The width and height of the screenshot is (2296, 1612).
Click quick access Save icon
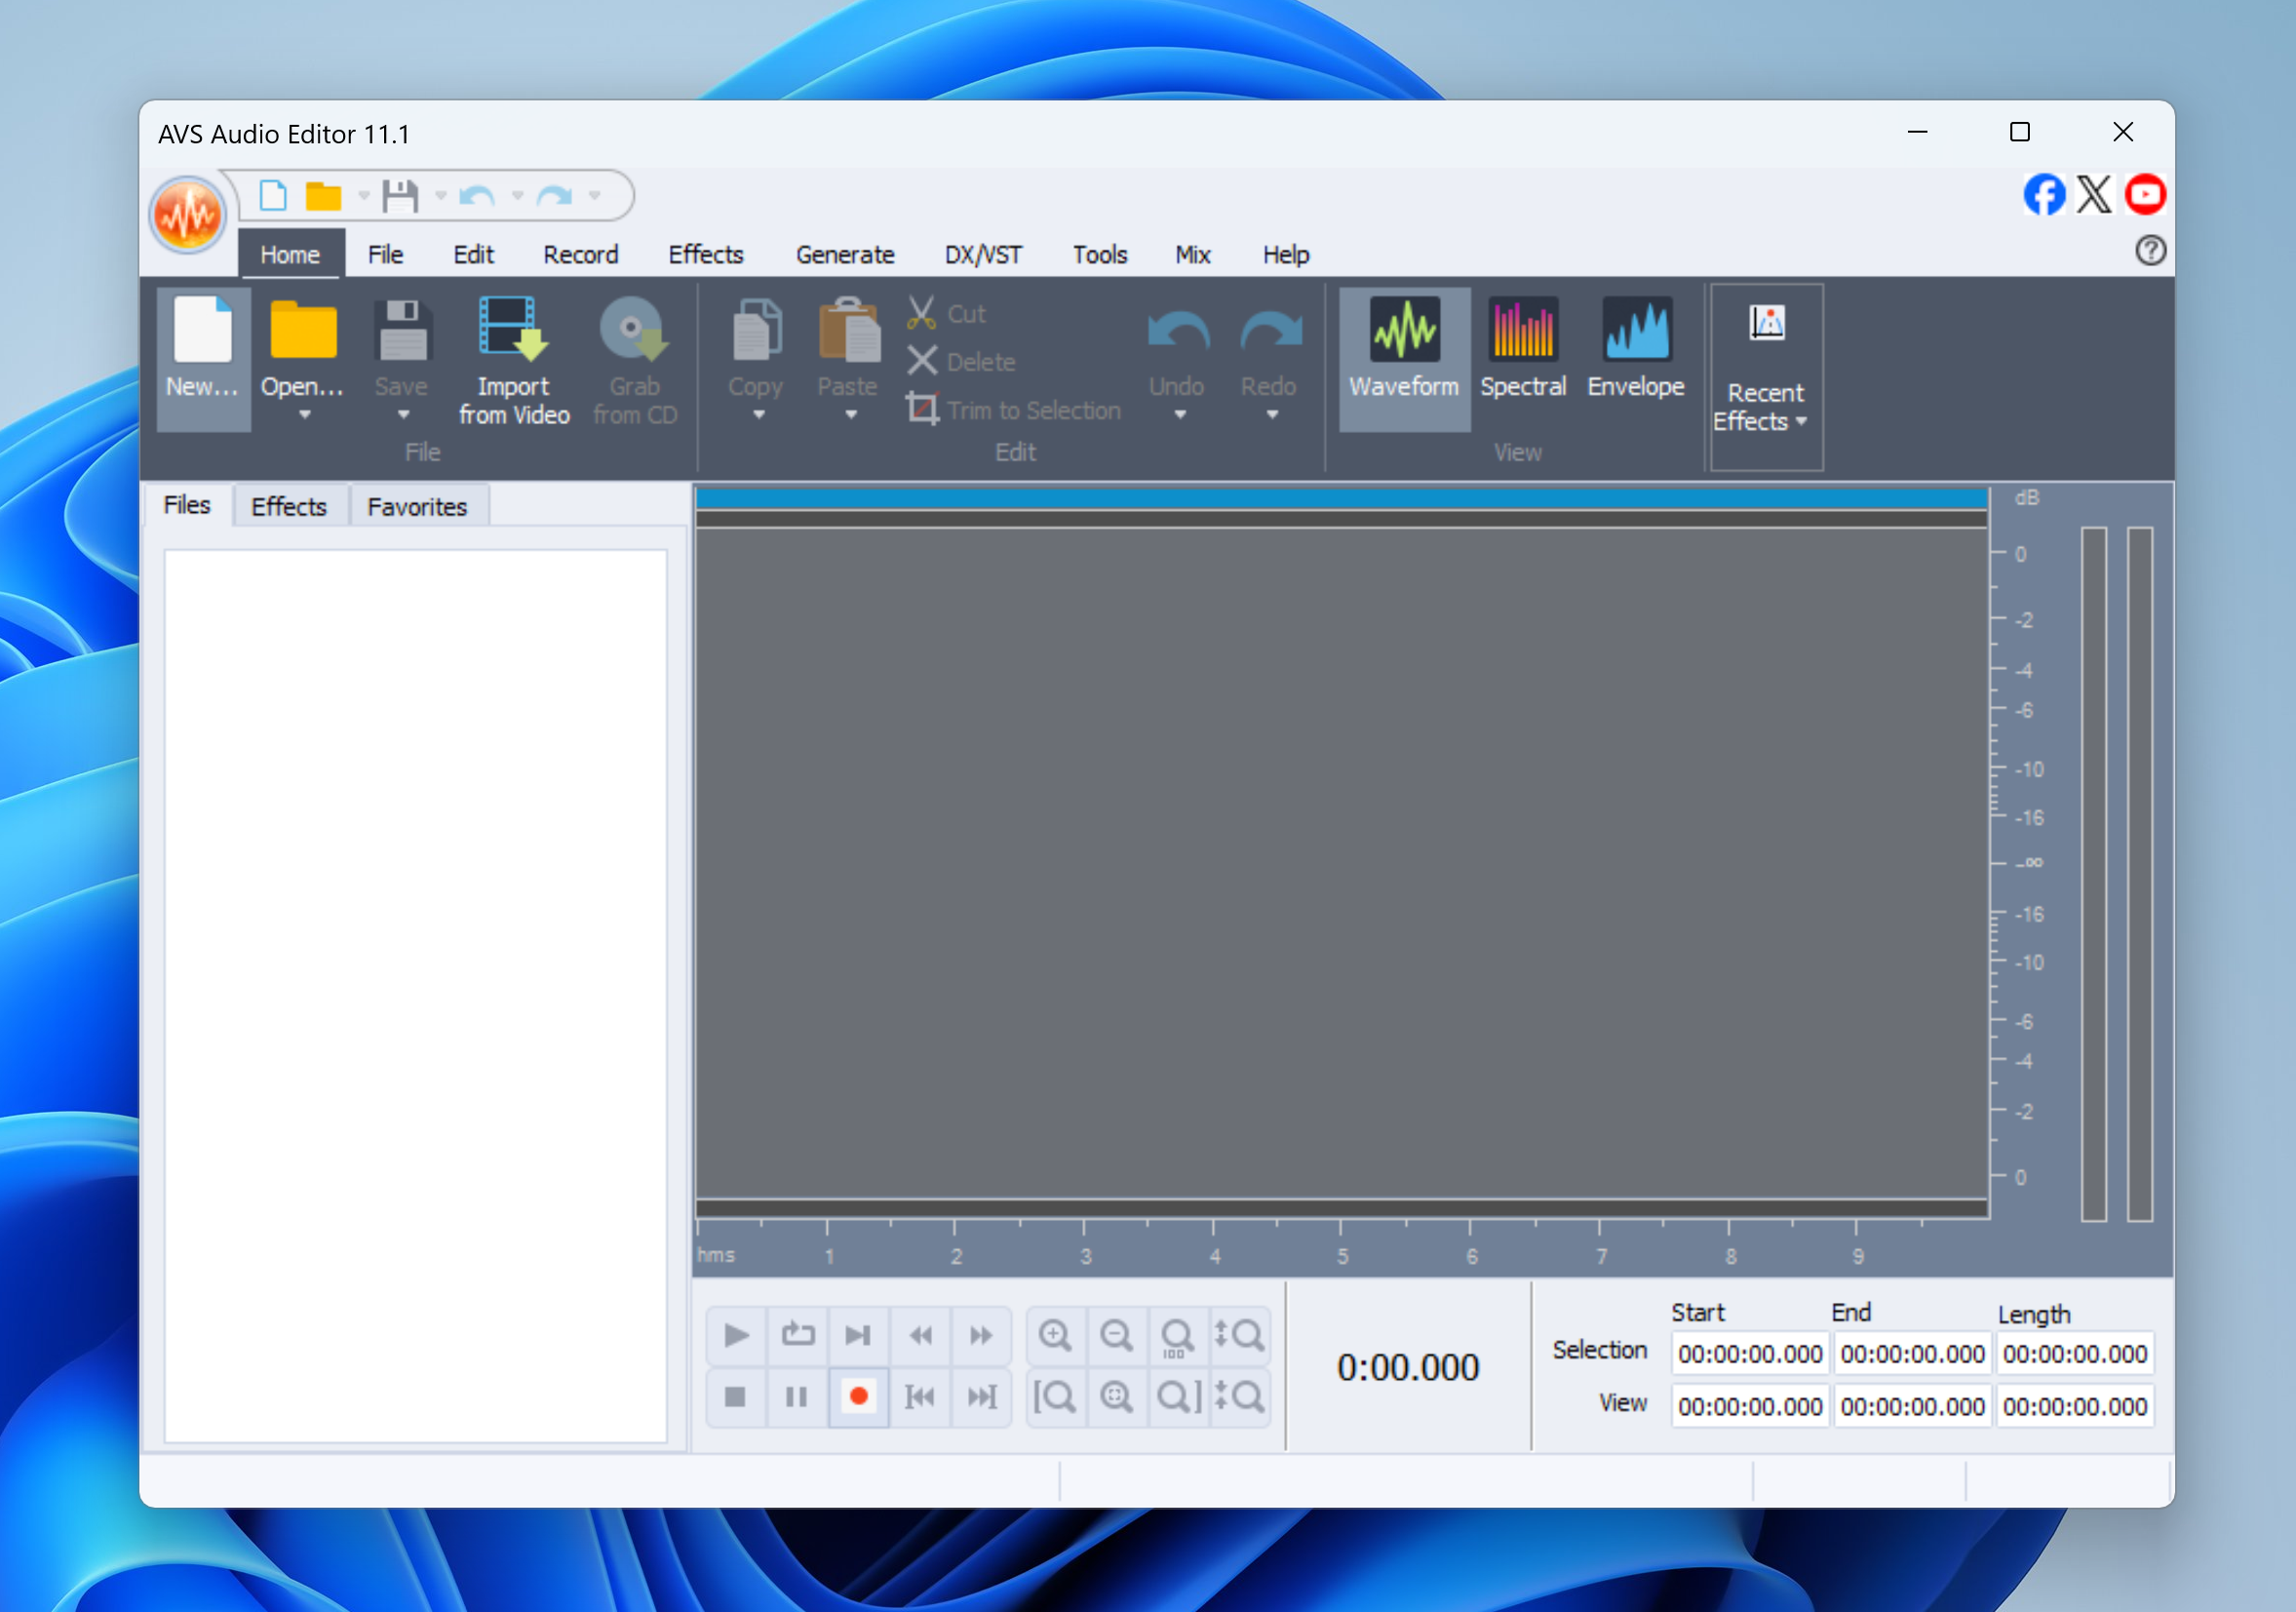pos(401,195)
